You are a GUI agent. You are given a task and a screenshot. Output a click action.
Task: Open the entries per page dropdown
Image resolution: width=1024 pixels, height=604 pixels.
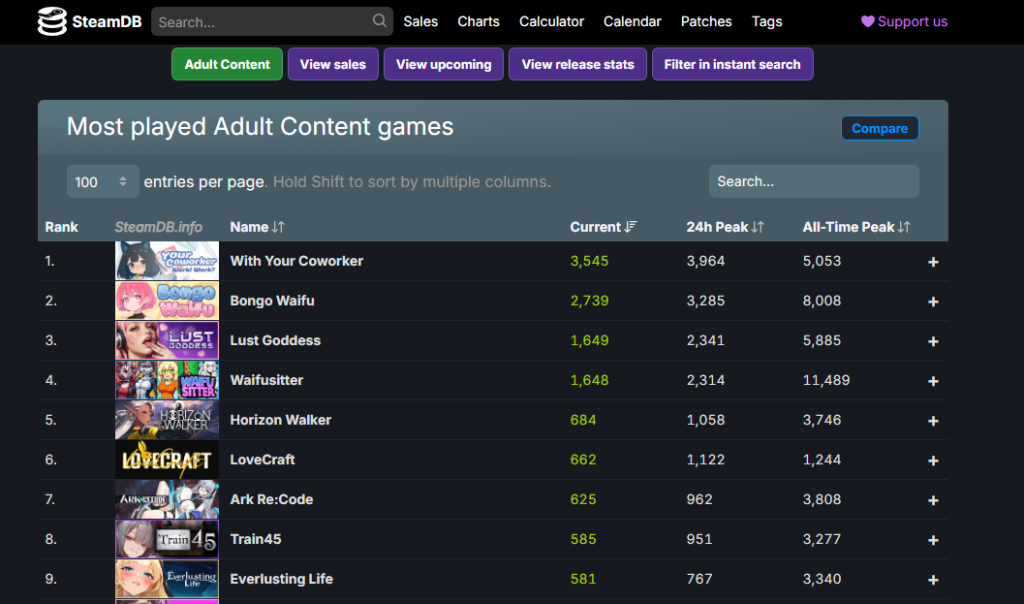(x=103, y=182)
